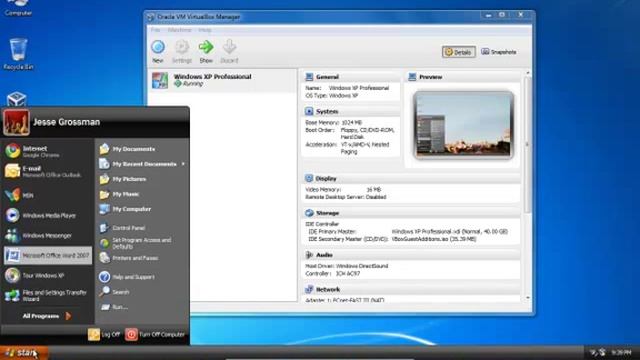Open the Machine menu in VirtualBox Manager
This screenshot has width=640, height=360.
point(180,30)
